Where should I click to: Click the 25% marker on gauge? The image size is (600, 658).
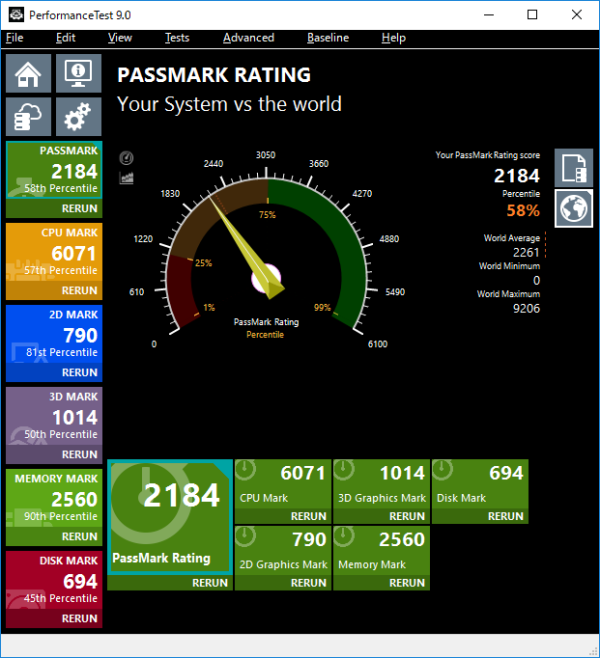coord(203,263)
